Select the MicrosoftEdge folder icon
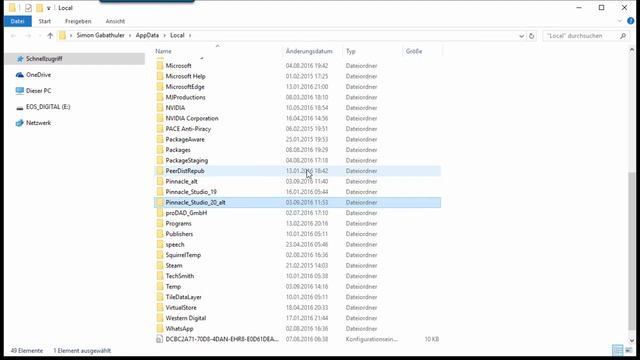 click(x=160, y=87)
